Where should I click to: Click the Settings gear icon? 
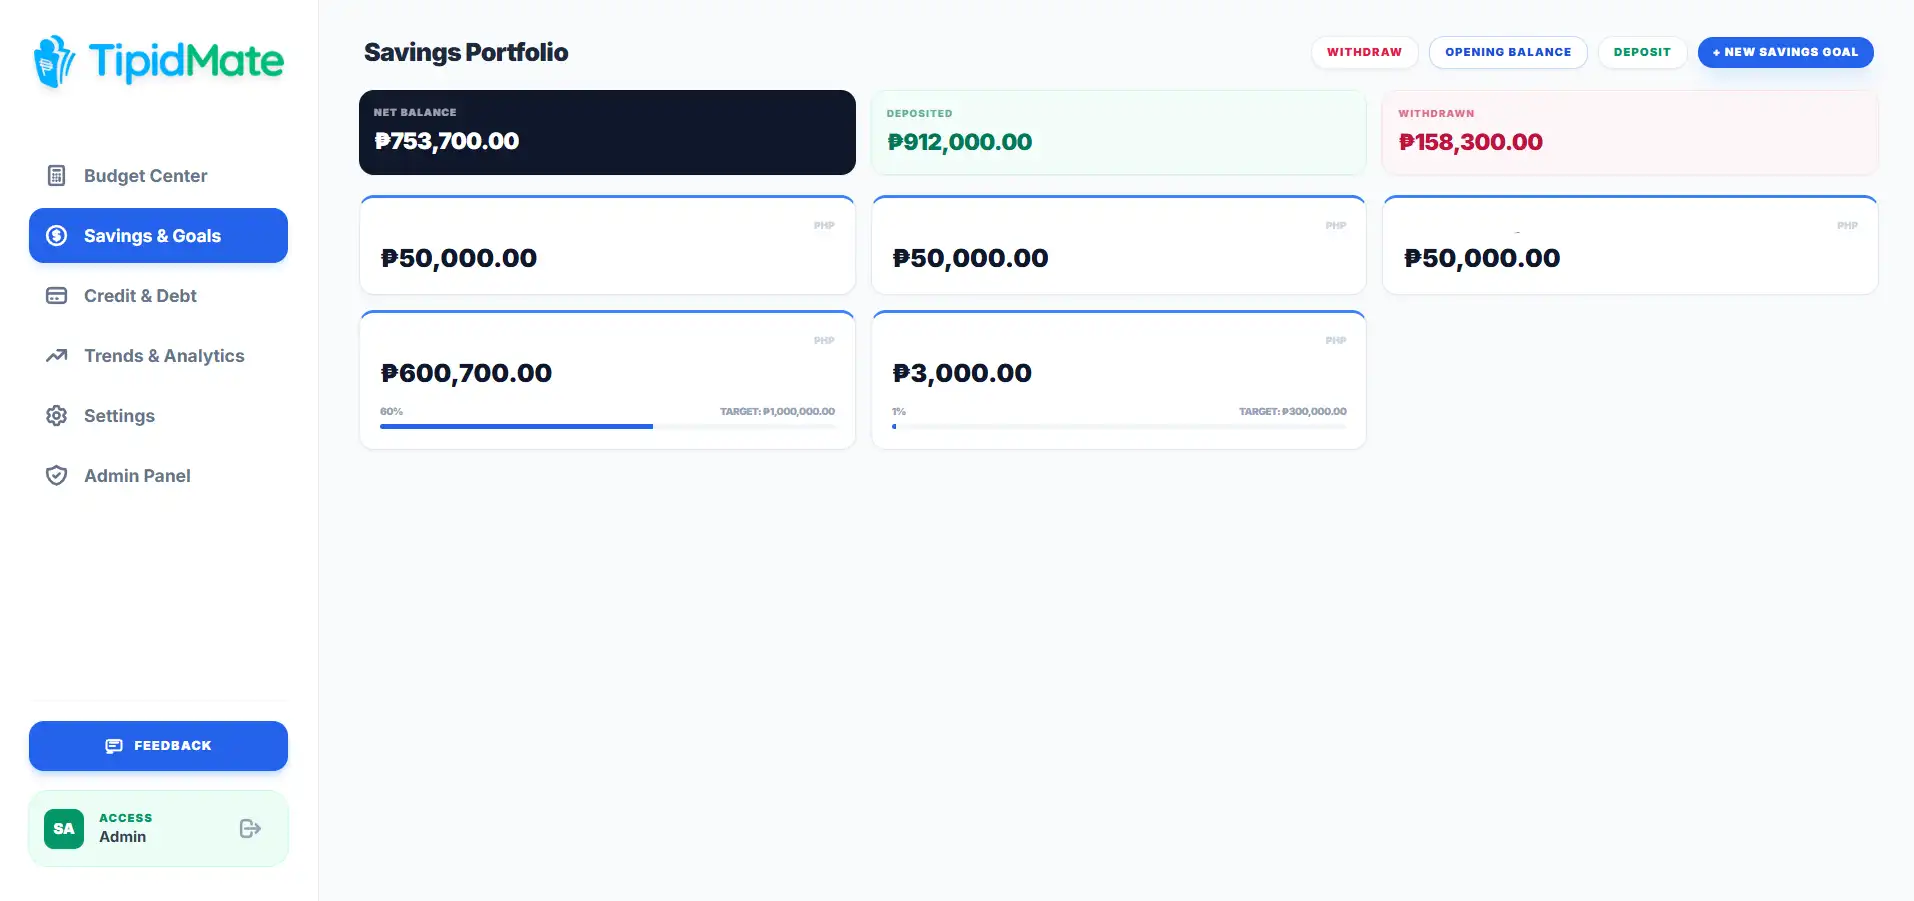point(57,416)
